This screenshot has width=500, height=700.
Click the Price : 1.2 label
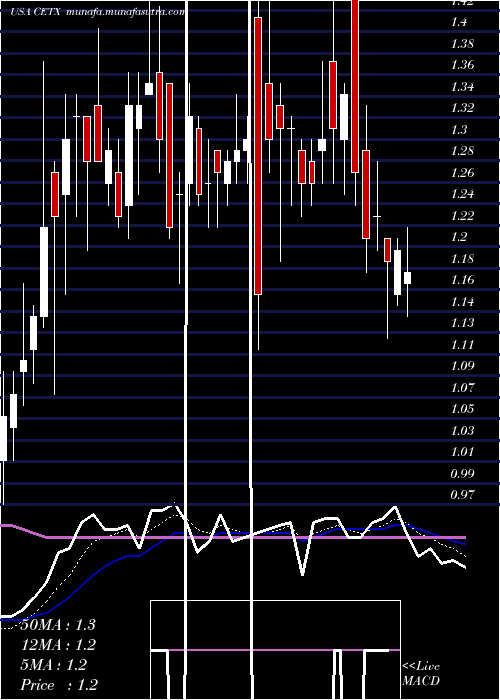click(x=59, y=685)
